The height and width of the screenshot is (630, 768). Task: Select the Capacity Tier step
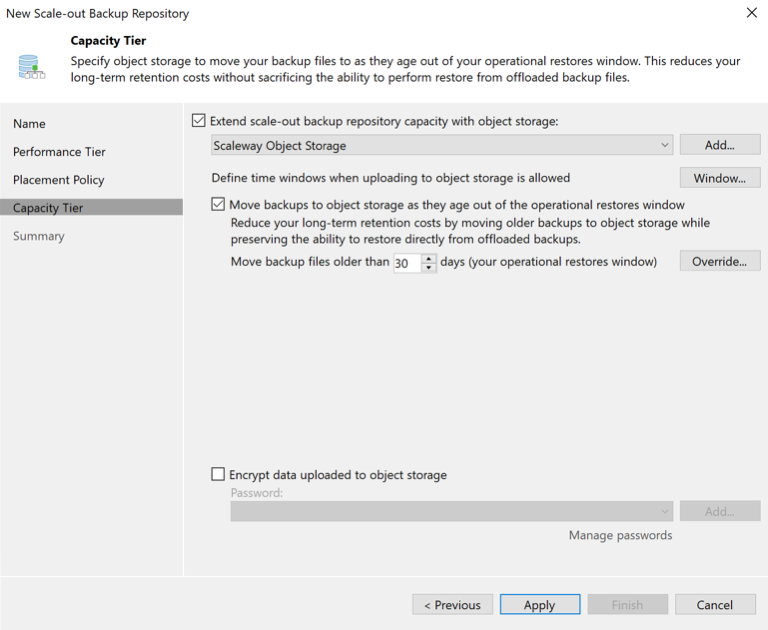[48, 208]
